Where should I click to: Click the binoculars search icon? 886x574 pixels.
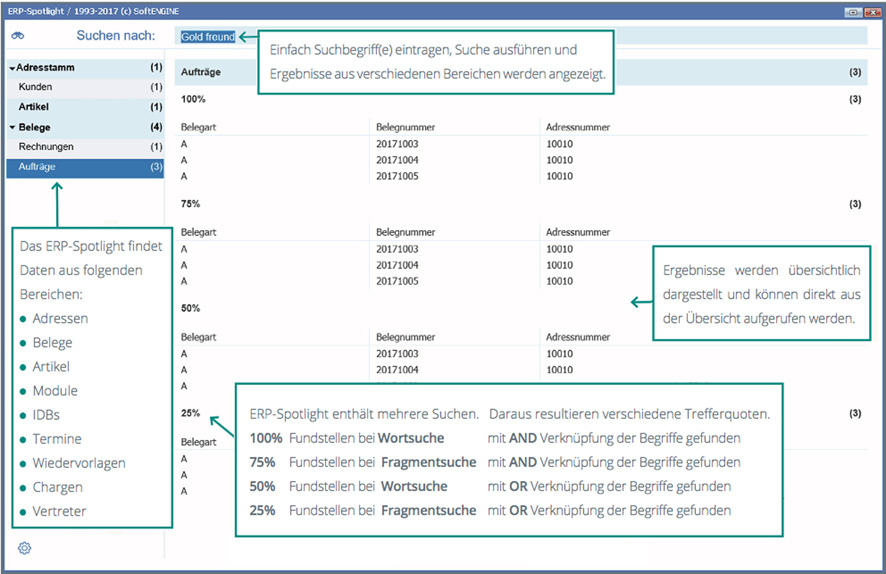(18, 36)
